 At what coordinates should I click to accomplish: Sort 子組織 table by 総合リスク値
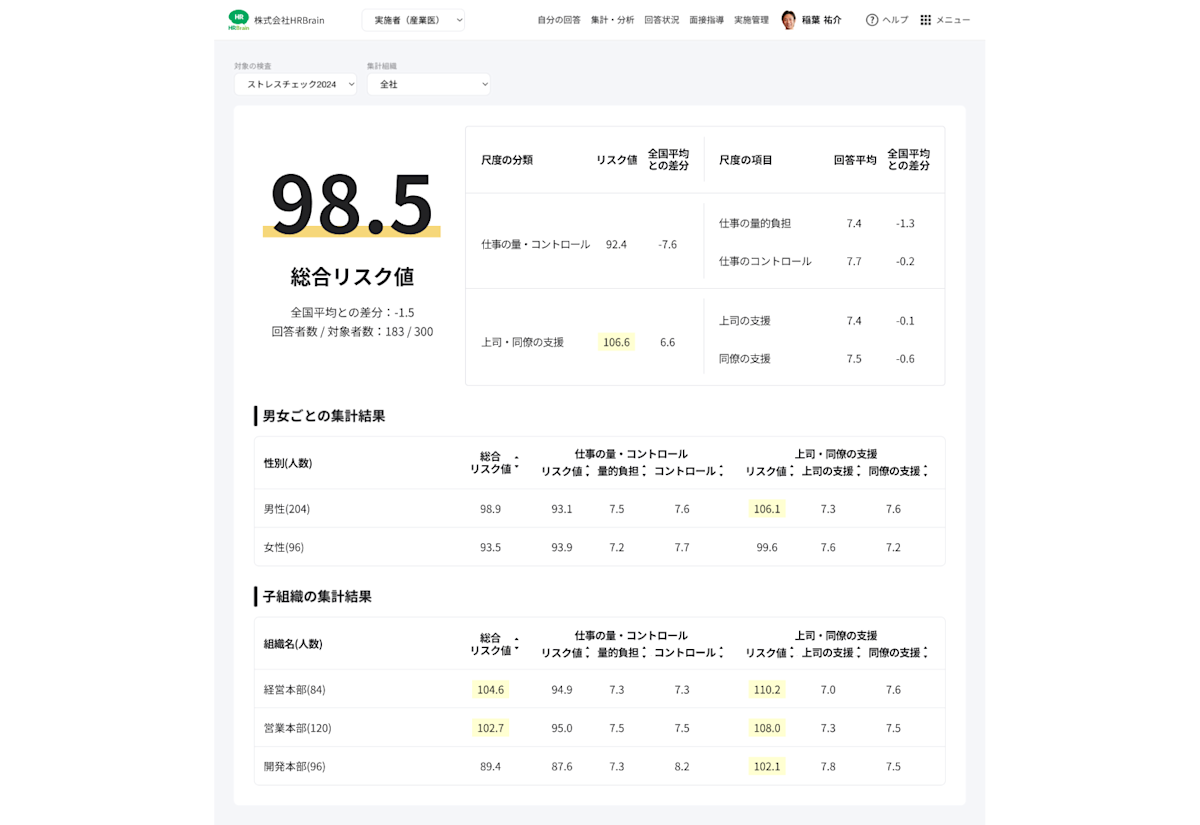pyautogui.click(x=516, y=643)
